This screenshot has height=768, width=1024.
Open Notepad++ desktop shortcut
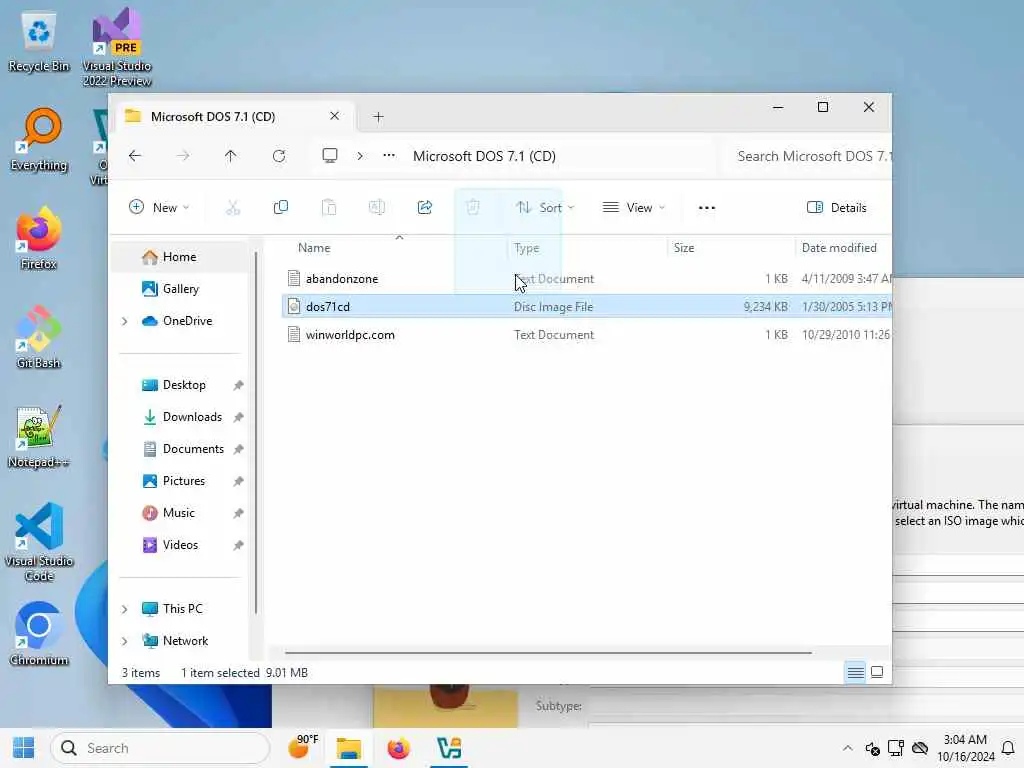click(x=39, y=436)
